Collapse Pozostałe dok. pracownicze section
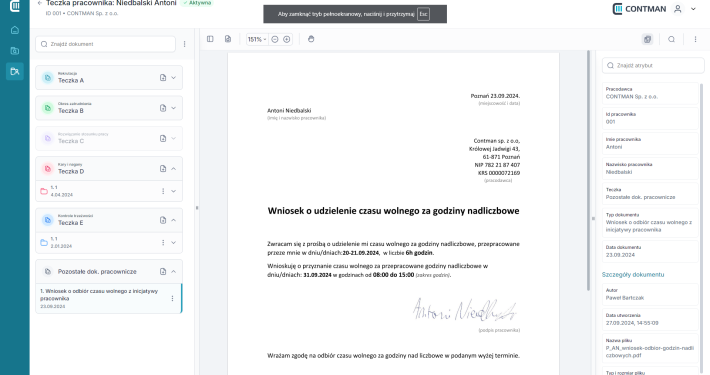The height and width of the screenshot is (375, 710). (173, 271)
